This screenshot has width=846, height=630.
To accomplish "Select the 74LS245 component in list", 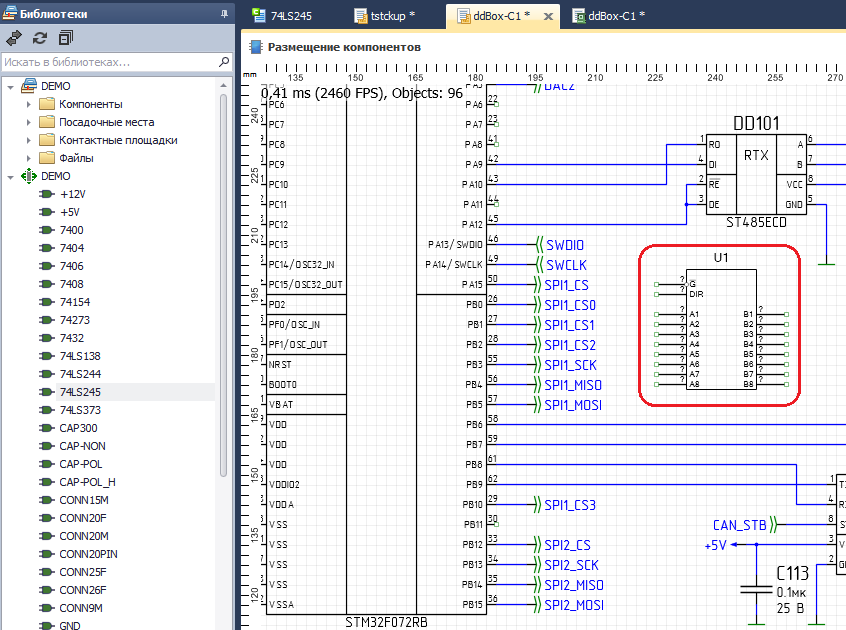I will coord(79,392).
